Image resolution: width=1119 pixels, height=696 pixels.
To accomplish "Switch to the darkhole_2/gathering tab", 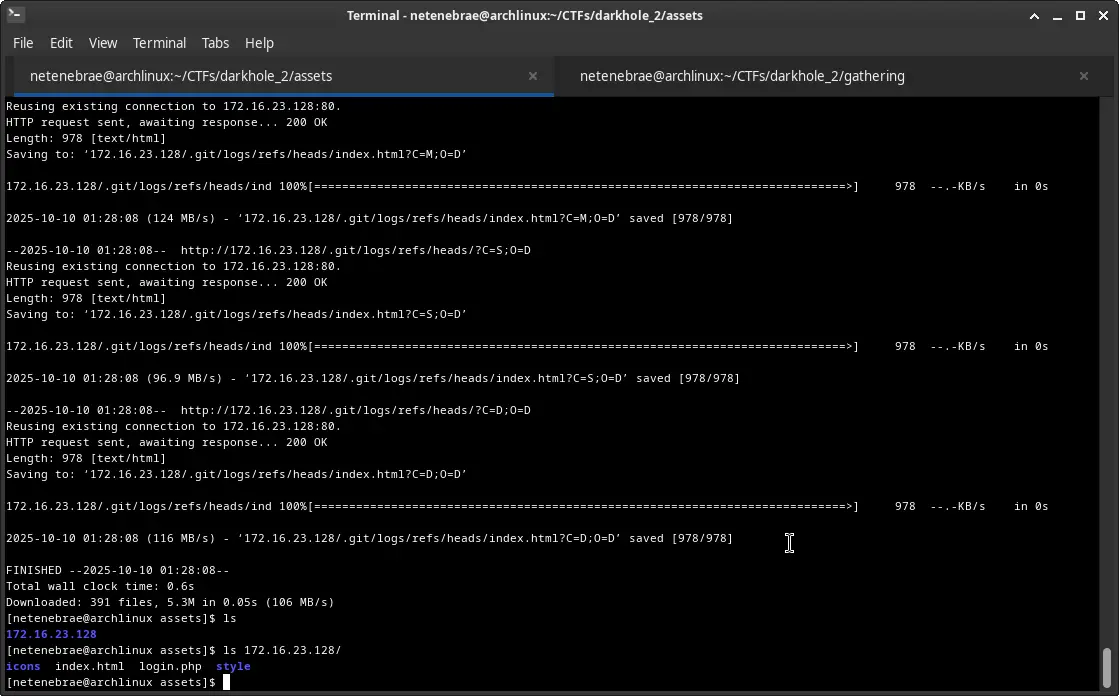I will pos(741,76).
